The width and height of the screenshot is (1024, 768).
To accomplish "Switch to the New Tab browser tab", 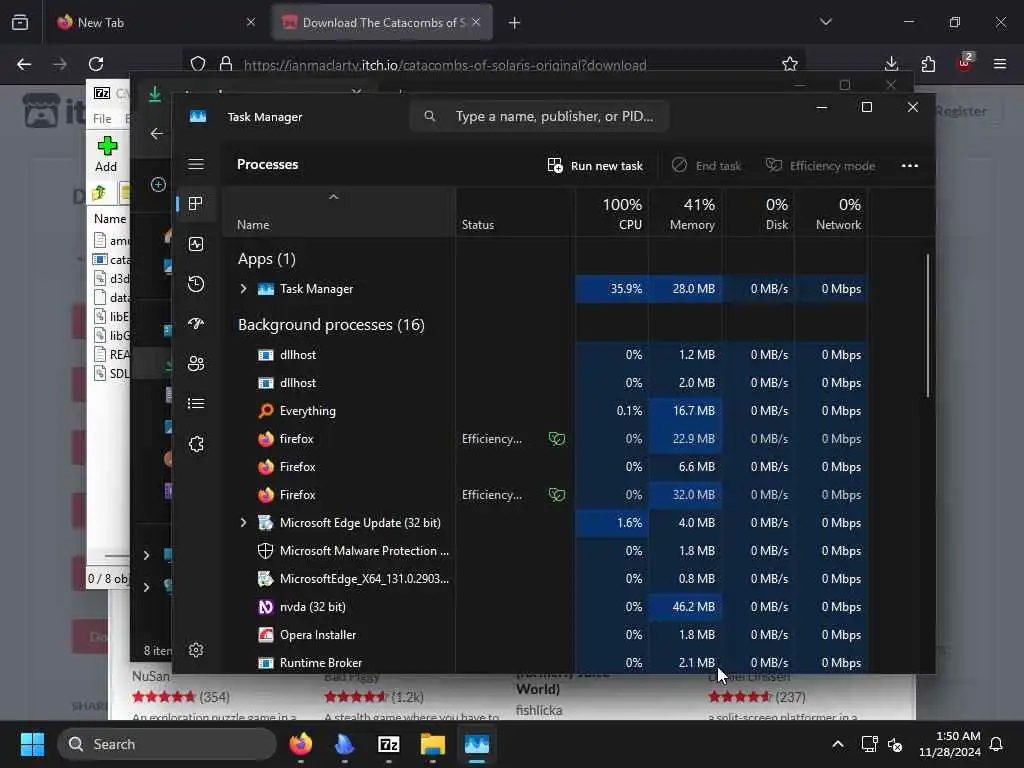I will coord(157,22).
